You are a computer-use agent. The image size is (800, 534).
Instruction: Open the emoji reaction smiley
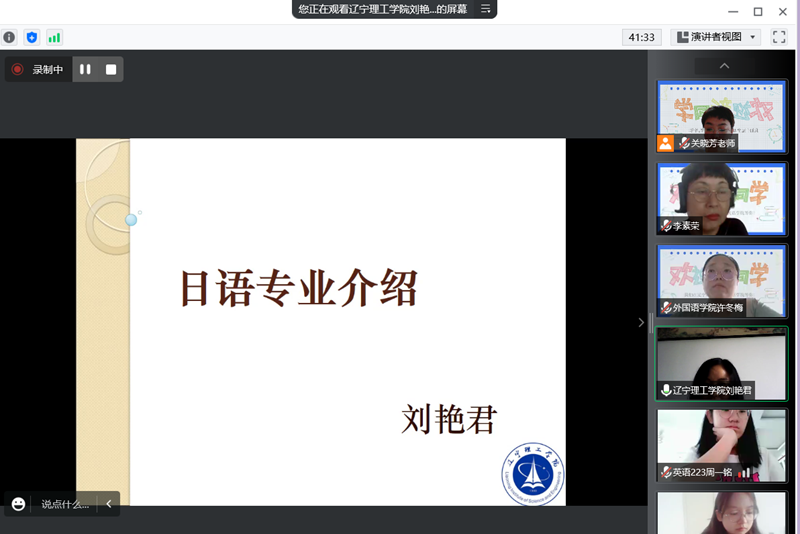[18, 504]
